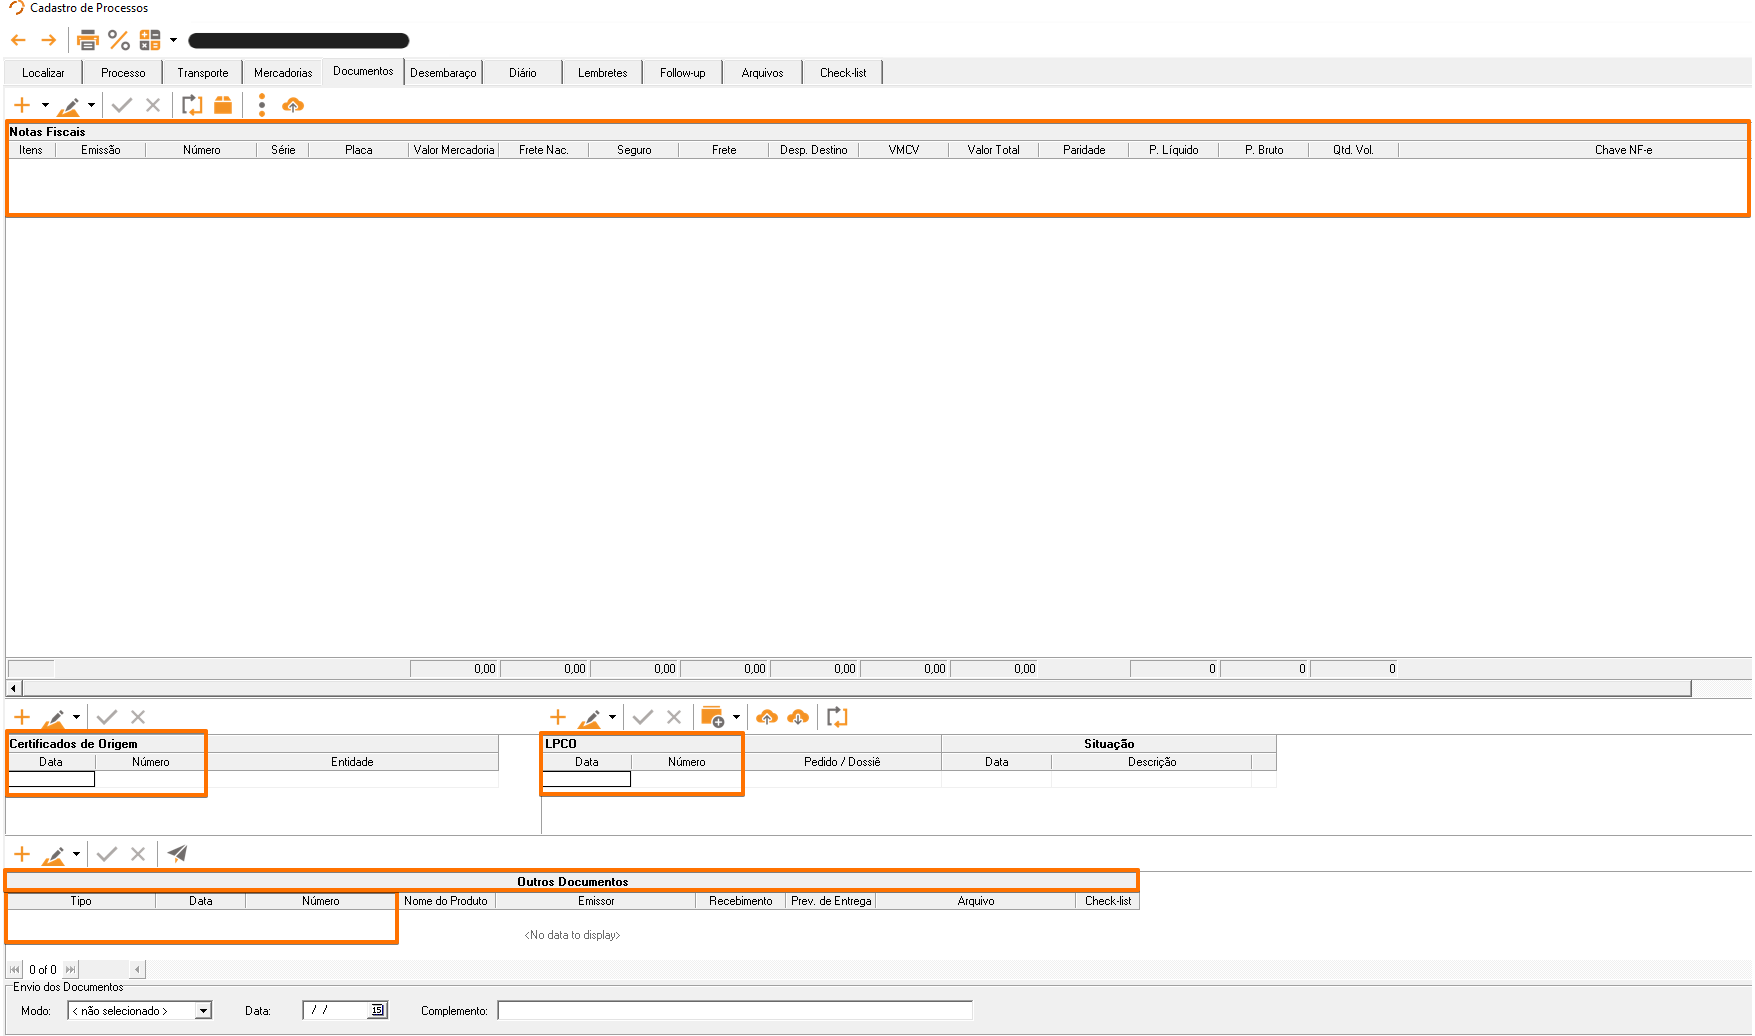The width and height of the screenshot is (1755, 1036).
Task: Open the Modo dropdown list
Action: [x=203, y=1011]
